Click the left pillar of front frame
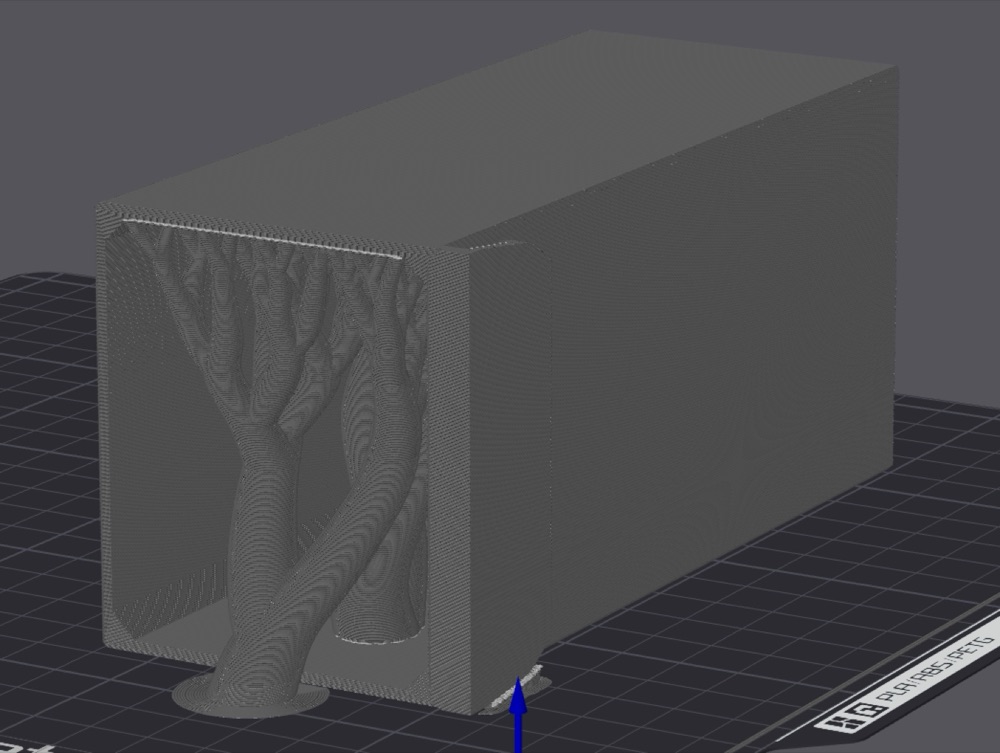Screen dimensions: 1000x753 (x=108, y=421)
